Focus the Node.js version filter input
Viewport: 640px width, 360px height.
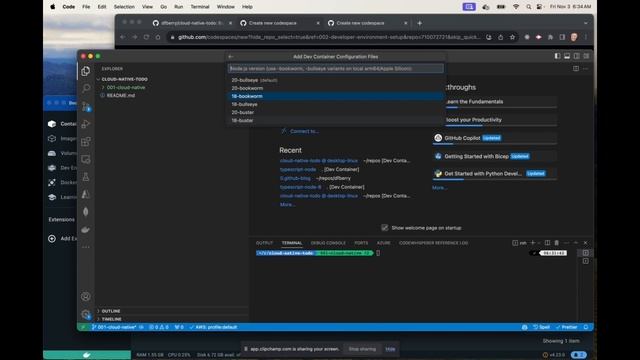coord(336,69)
